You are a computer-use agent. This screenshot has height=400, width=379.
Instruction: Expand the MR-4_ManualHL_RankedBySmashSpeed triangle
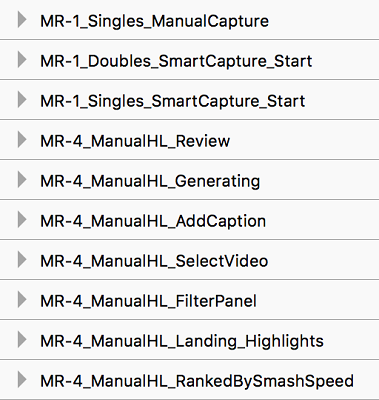point(22,380)
